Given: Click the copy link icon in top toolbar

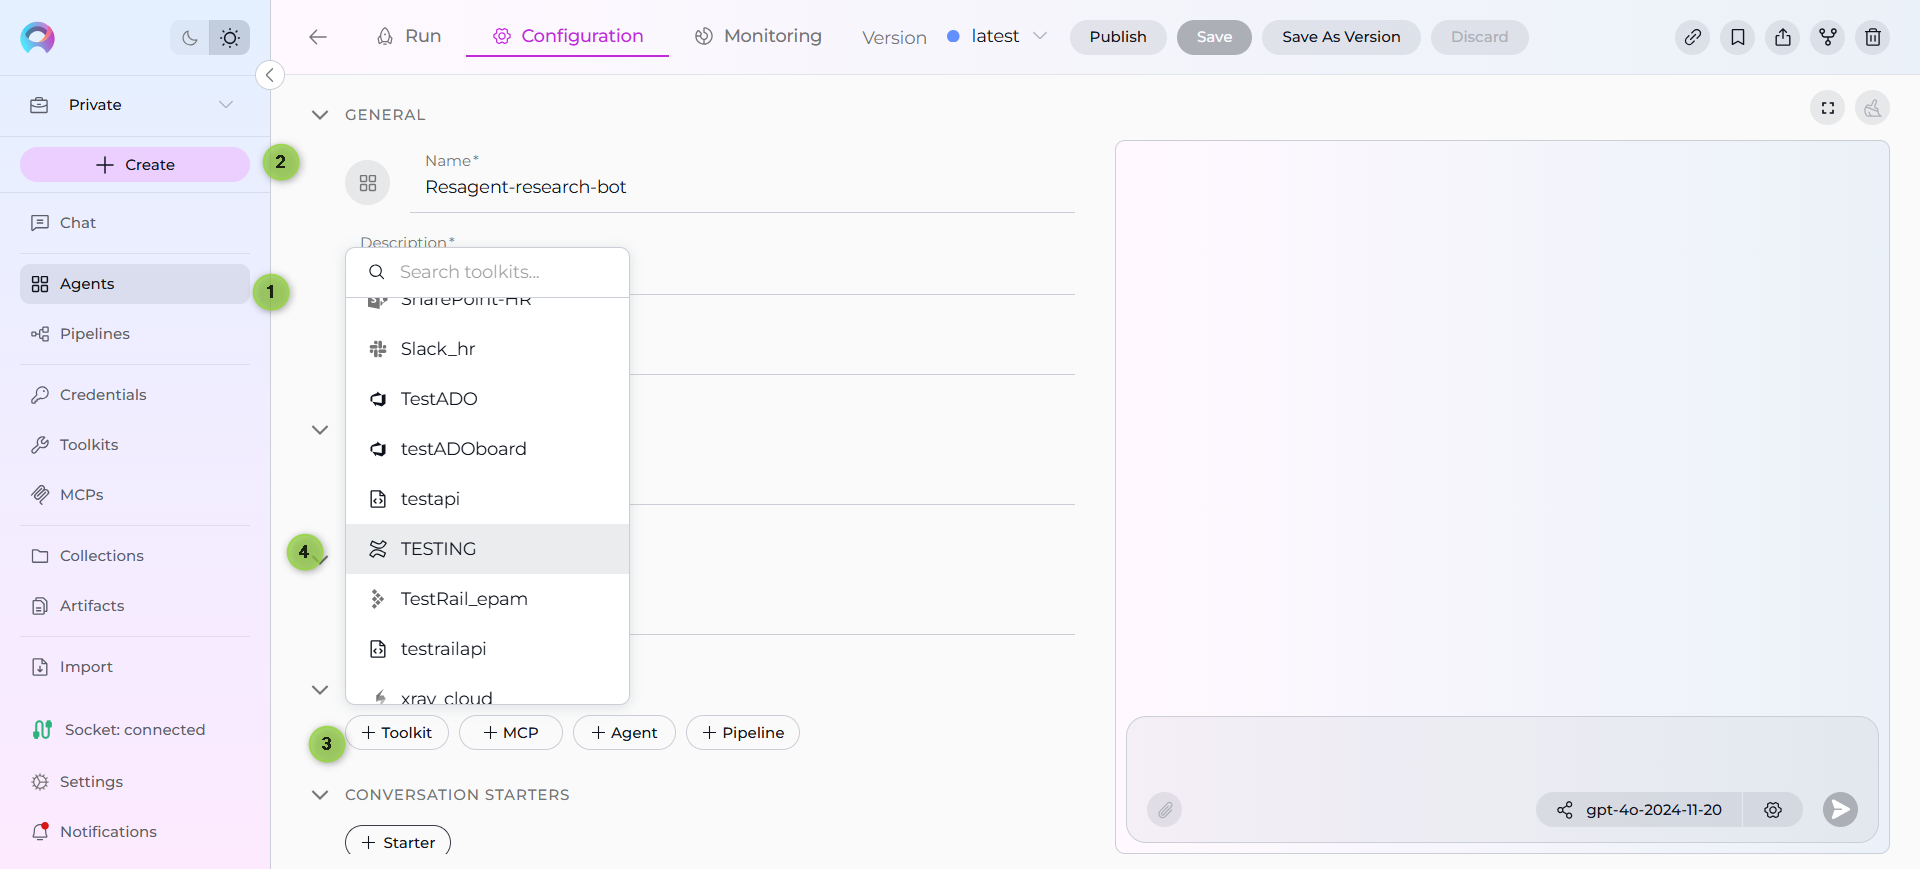Looking at the screenshot, I should tap(1692, 37).
